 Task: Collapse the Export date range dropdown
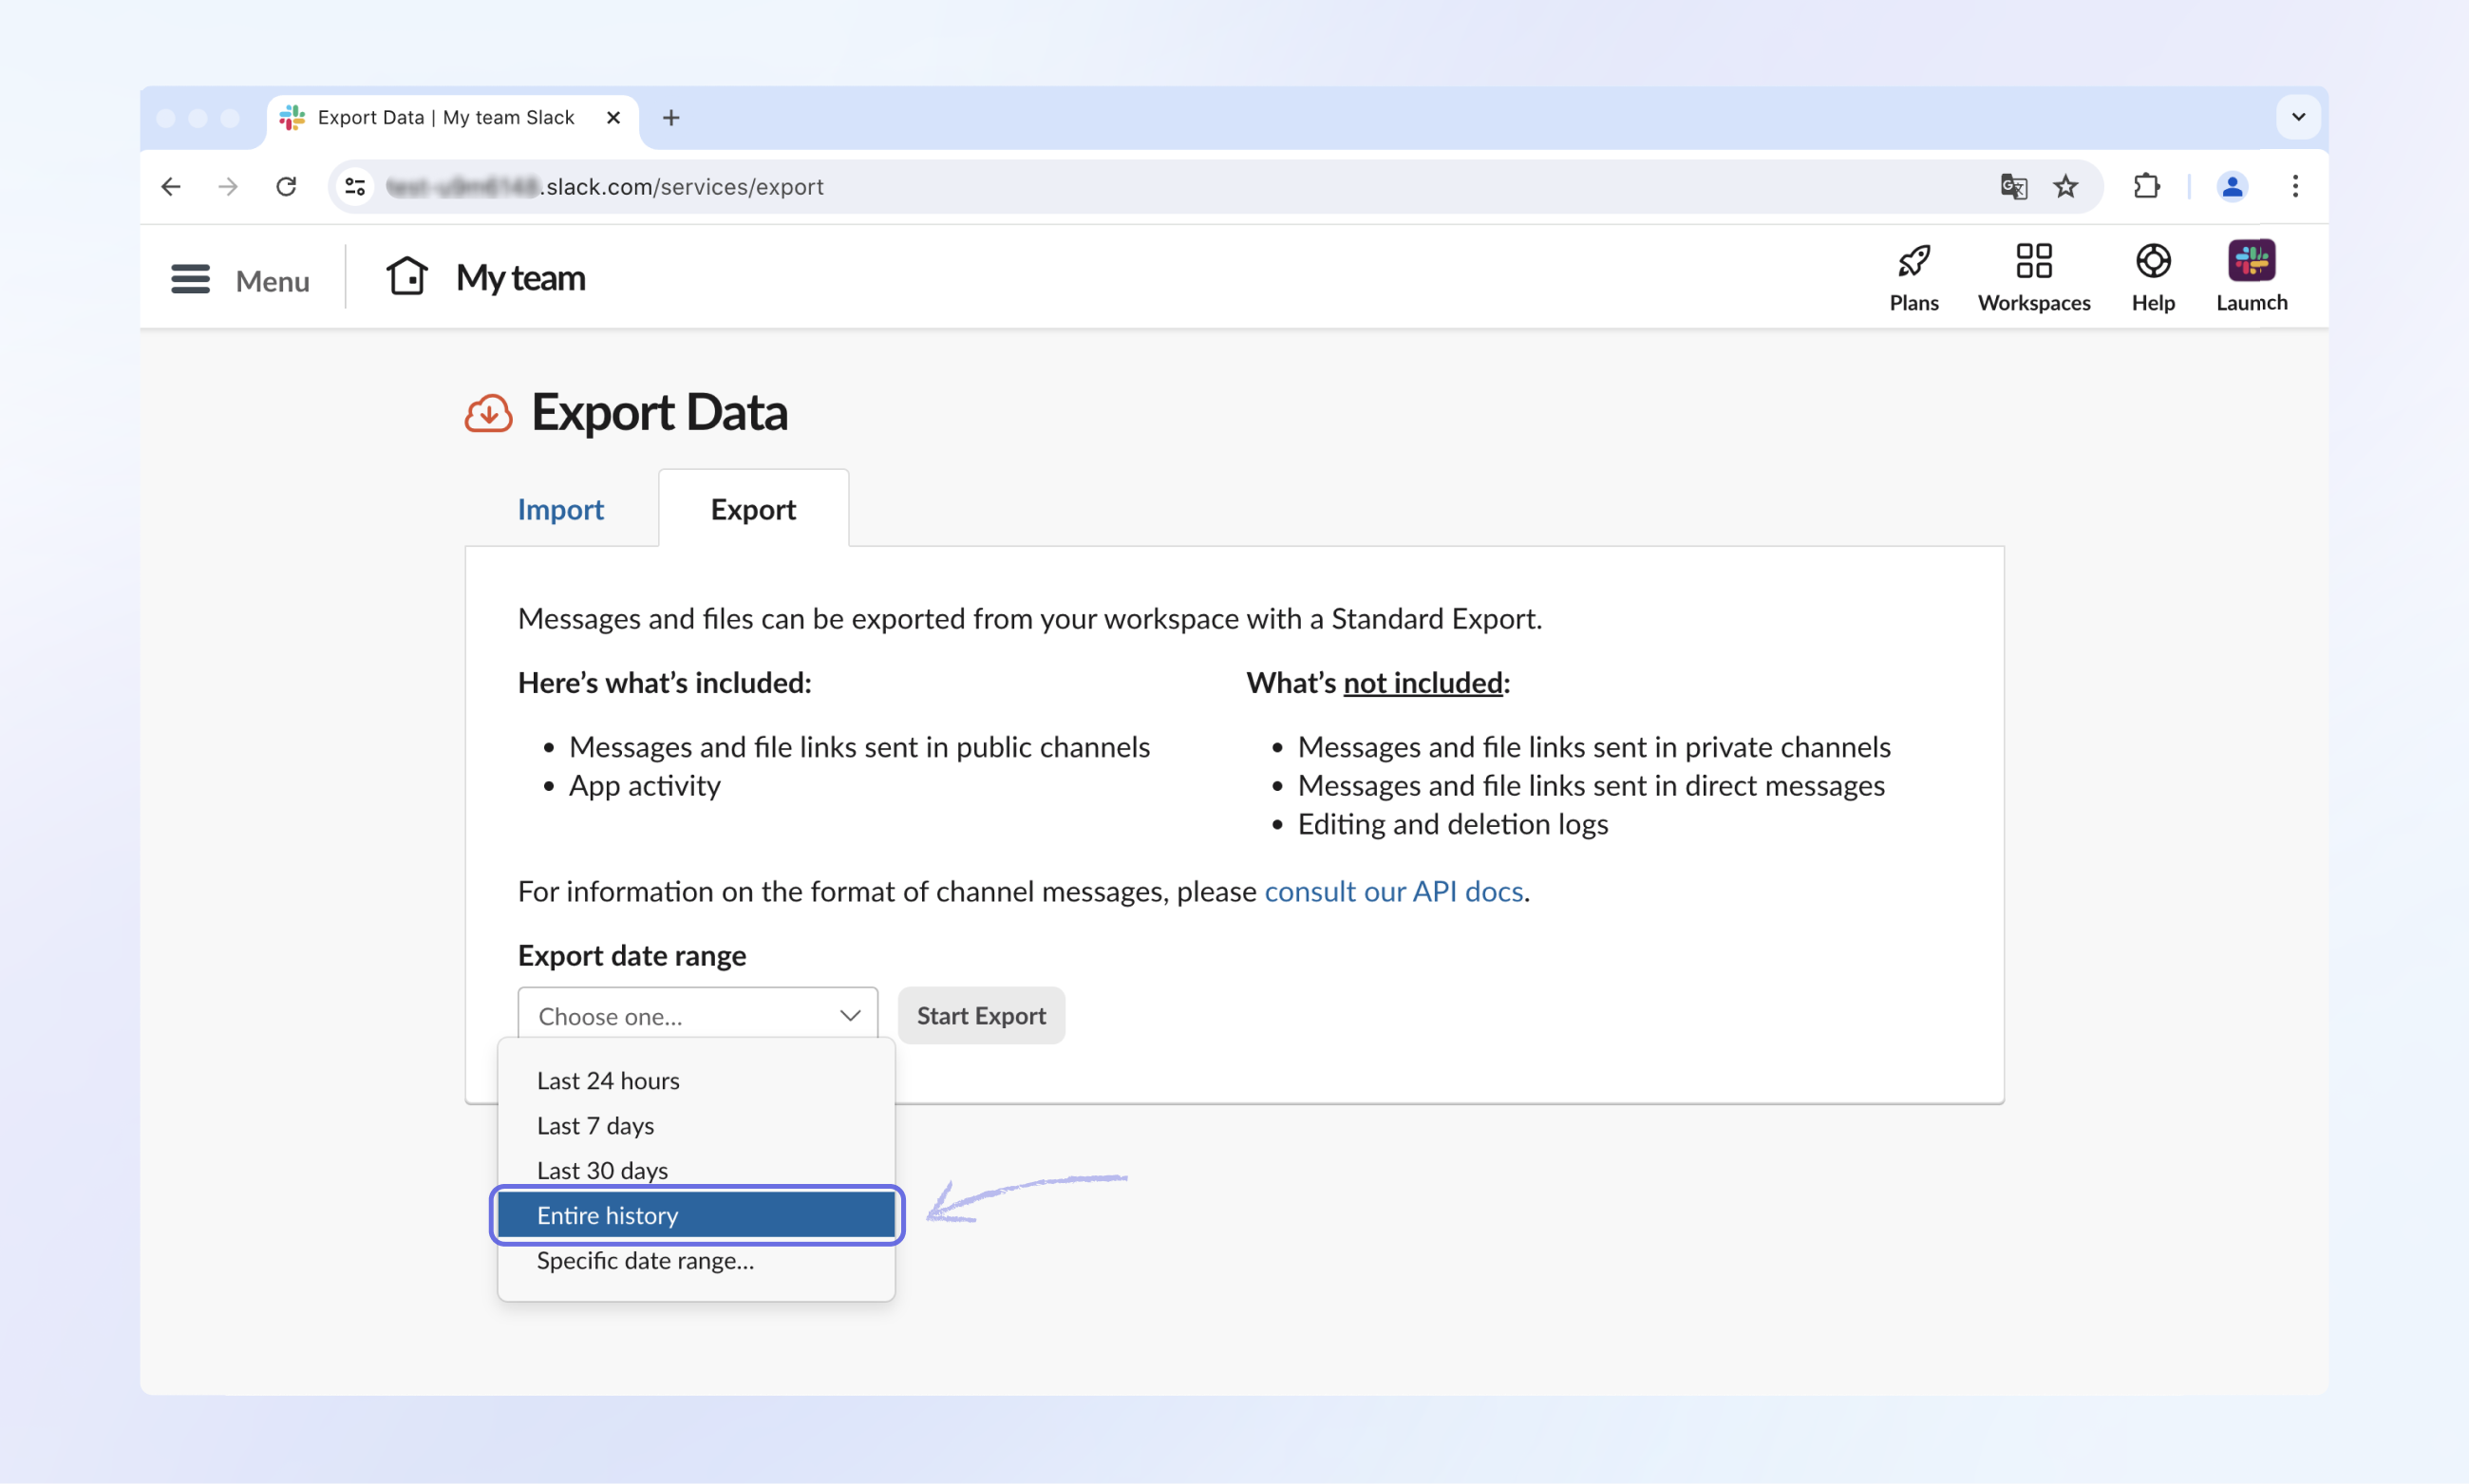coord(697,1015)
